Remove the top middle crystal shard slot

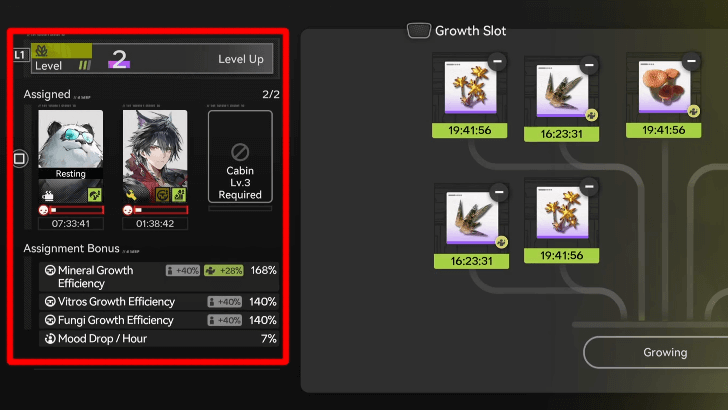589,65
